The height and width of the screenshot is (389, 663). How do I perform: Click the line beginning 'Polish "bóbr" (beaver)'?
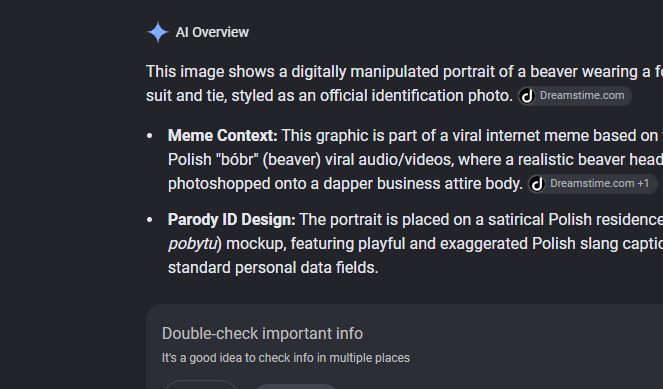pyautogui.click(x=415, y=160)
